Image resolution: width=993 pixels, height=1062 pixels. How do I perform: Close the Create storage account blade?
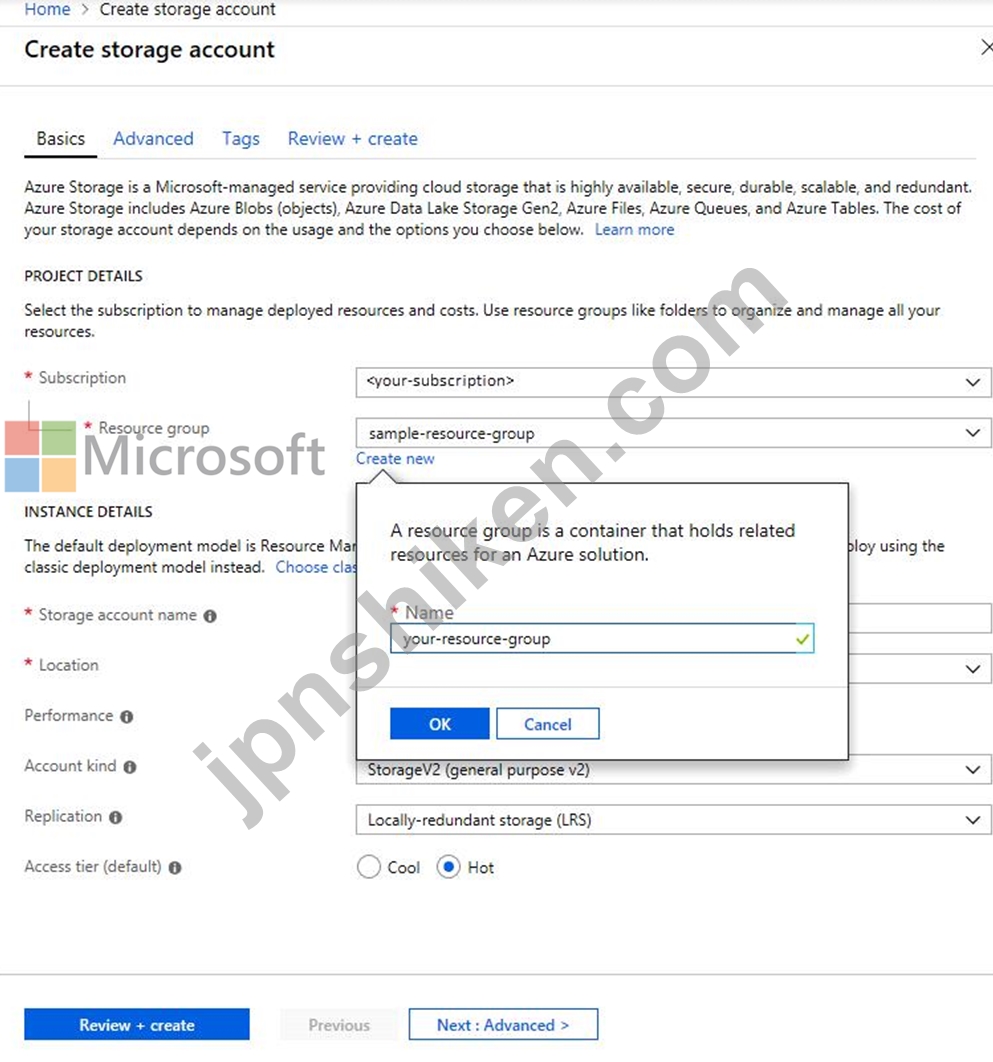(x=986, y=47)
